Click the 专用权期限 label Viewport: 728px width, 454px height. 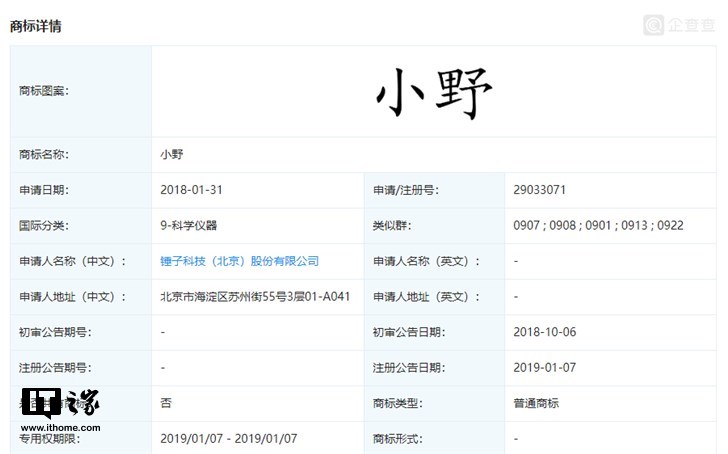(50, 439)
